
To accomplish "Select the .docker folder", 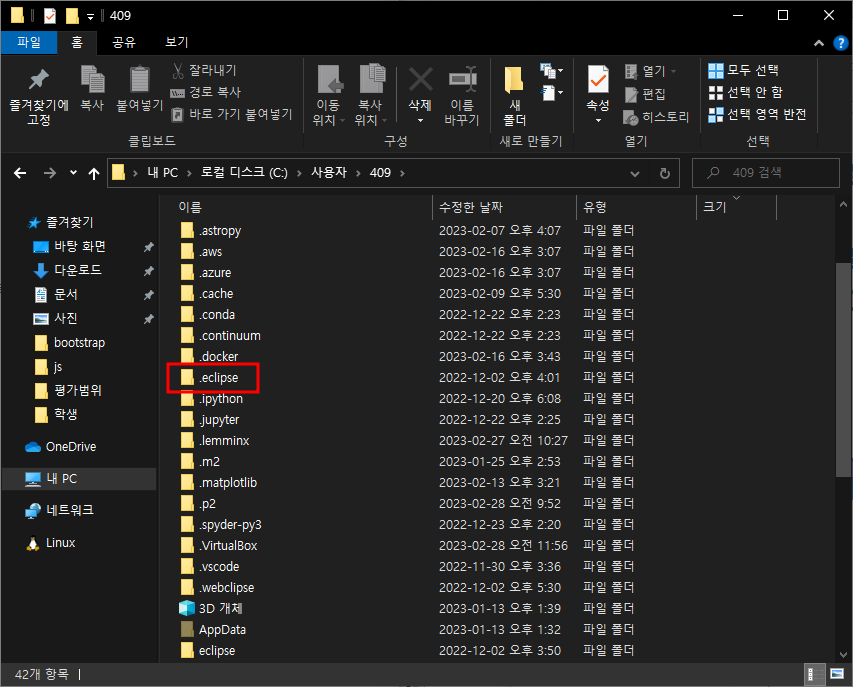I will (218, 356).
